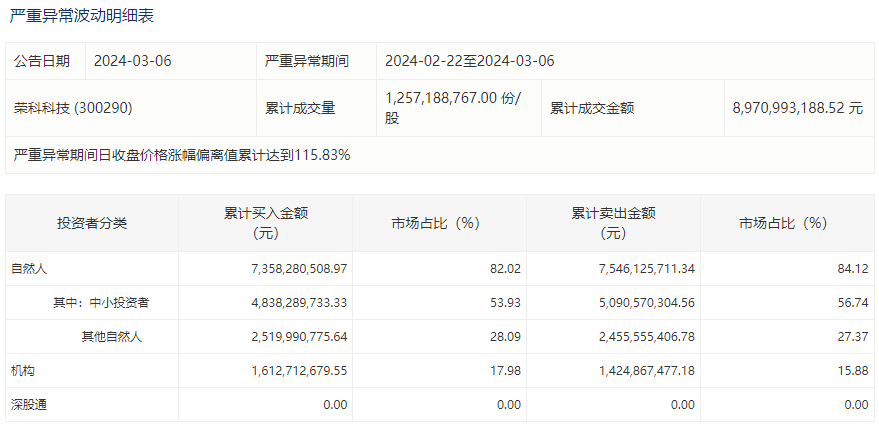This screenshot has width=879, height=426.
Task: Click buy share 17.98
Action: [506, 371]
